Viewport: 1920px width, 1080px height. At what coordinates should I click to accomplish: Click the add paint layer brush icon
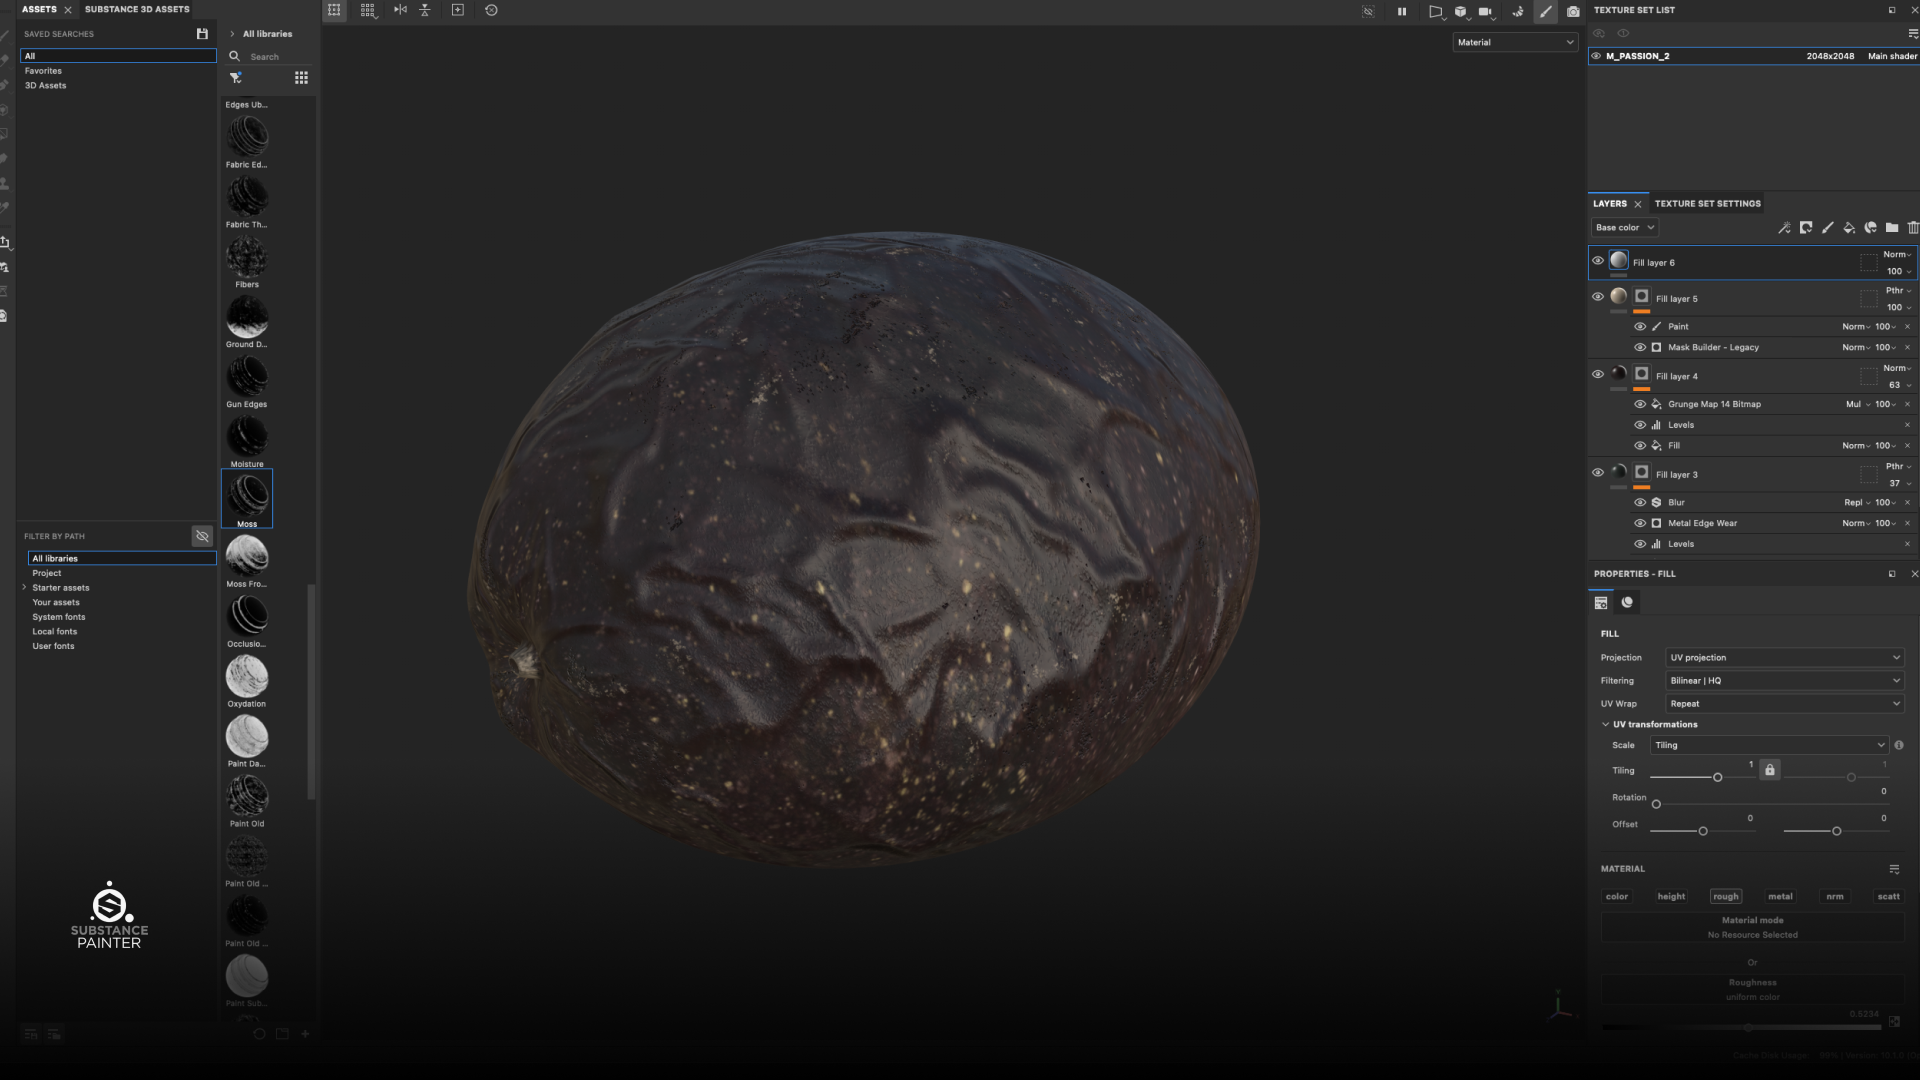tap(1828, 228)
